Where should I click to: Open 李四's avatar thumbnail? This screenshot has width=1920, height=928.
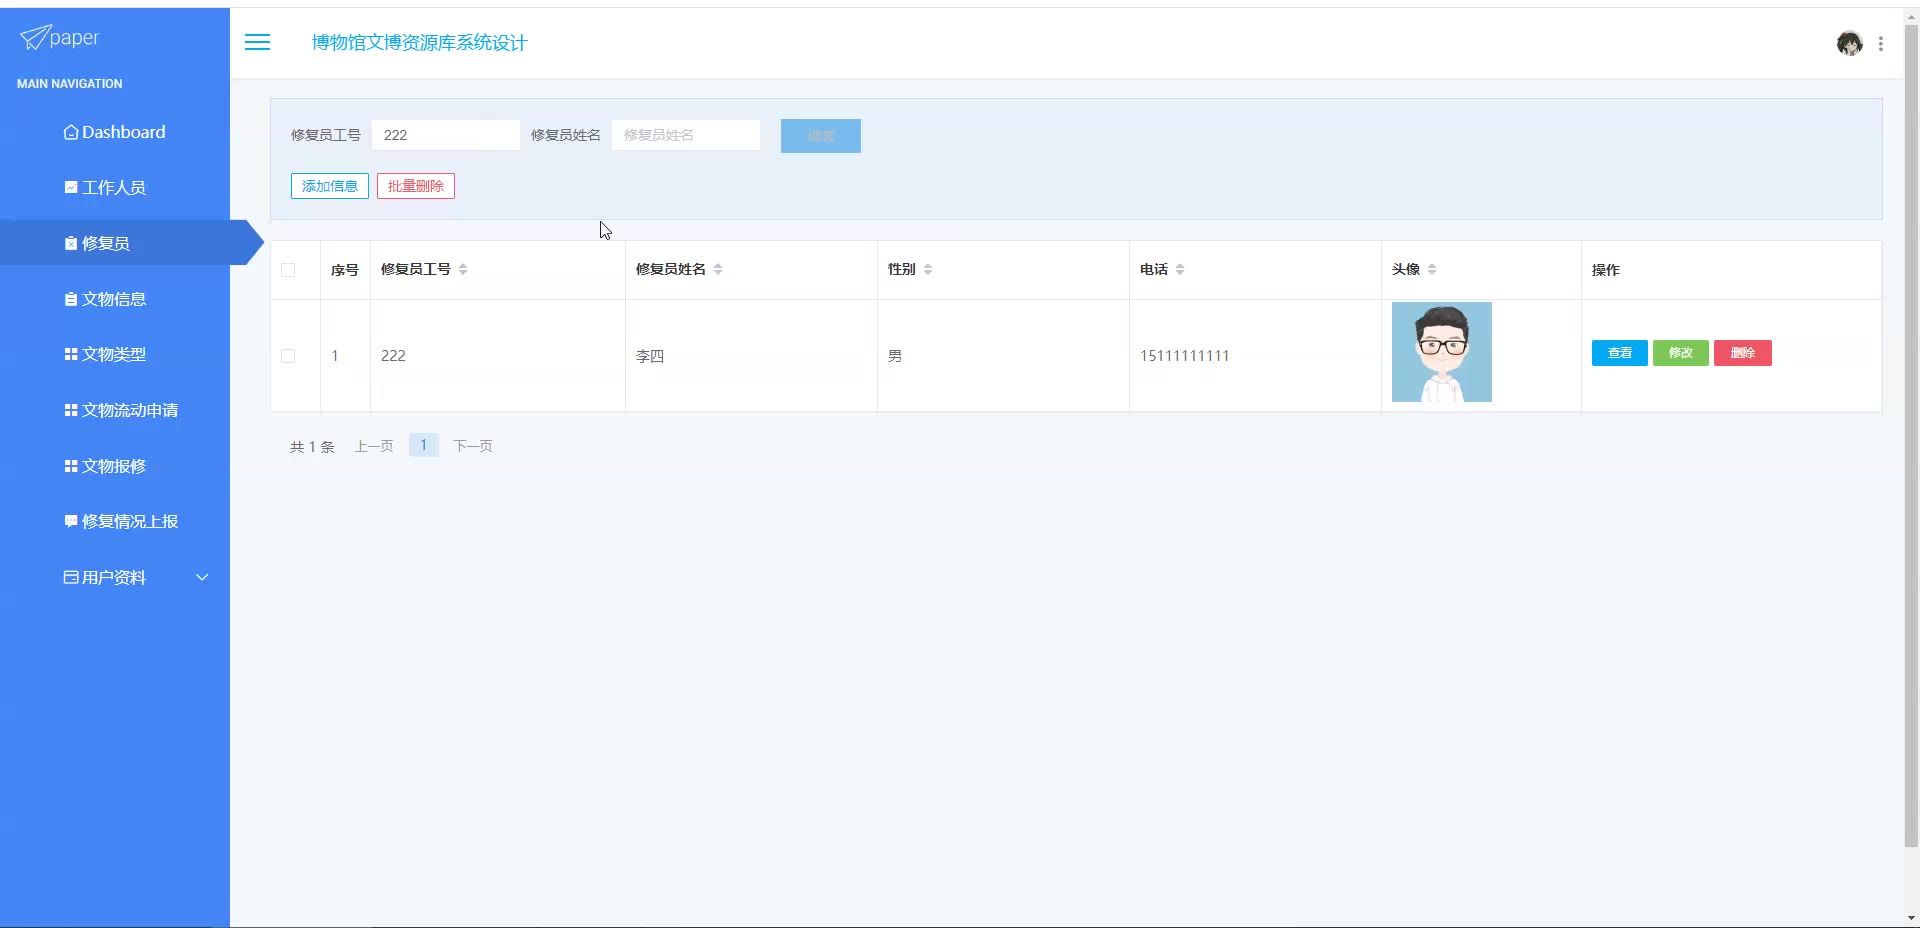[x=1442, y=352]
